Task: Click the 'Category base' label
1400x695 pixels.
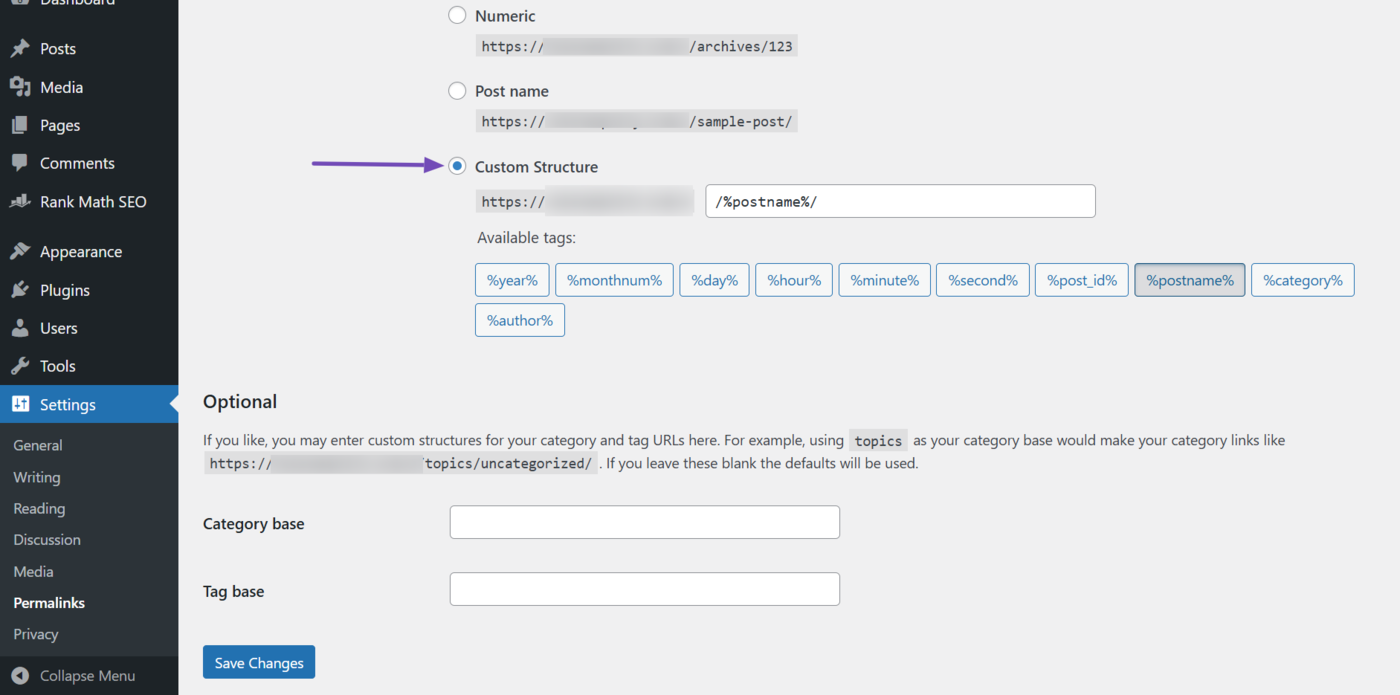Action: 254,523
